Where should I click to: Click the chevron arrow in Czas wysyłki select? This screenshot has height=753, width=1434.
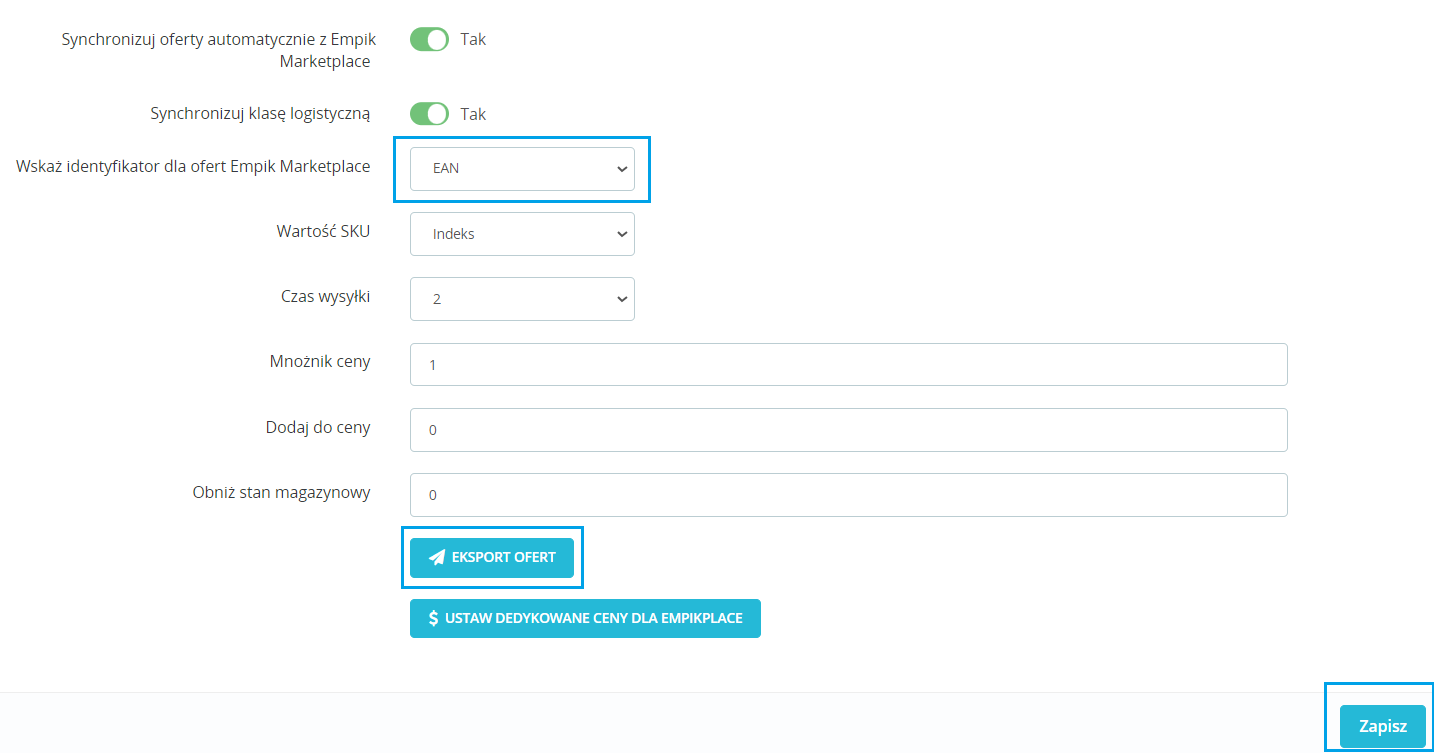621,299
